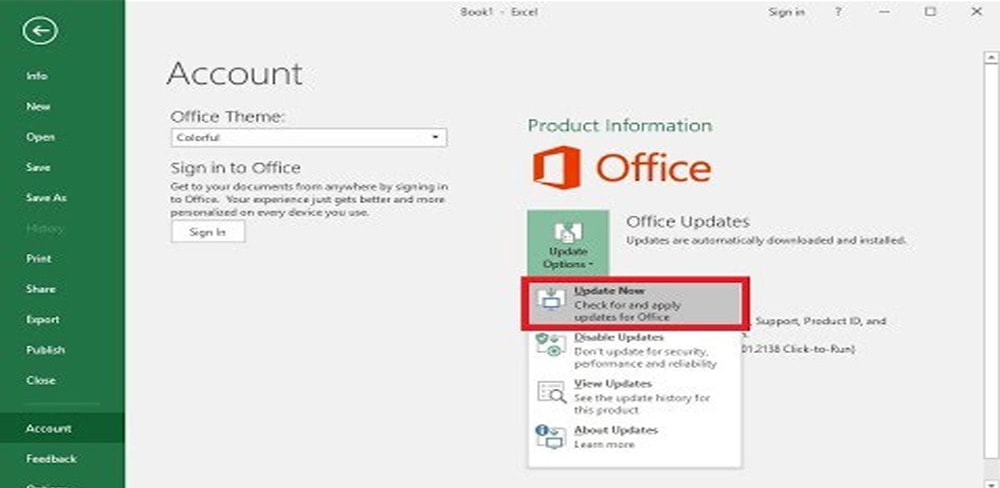1000x488 pixels.
Task: Minimize the Excel window
Action: pos(884,12)
